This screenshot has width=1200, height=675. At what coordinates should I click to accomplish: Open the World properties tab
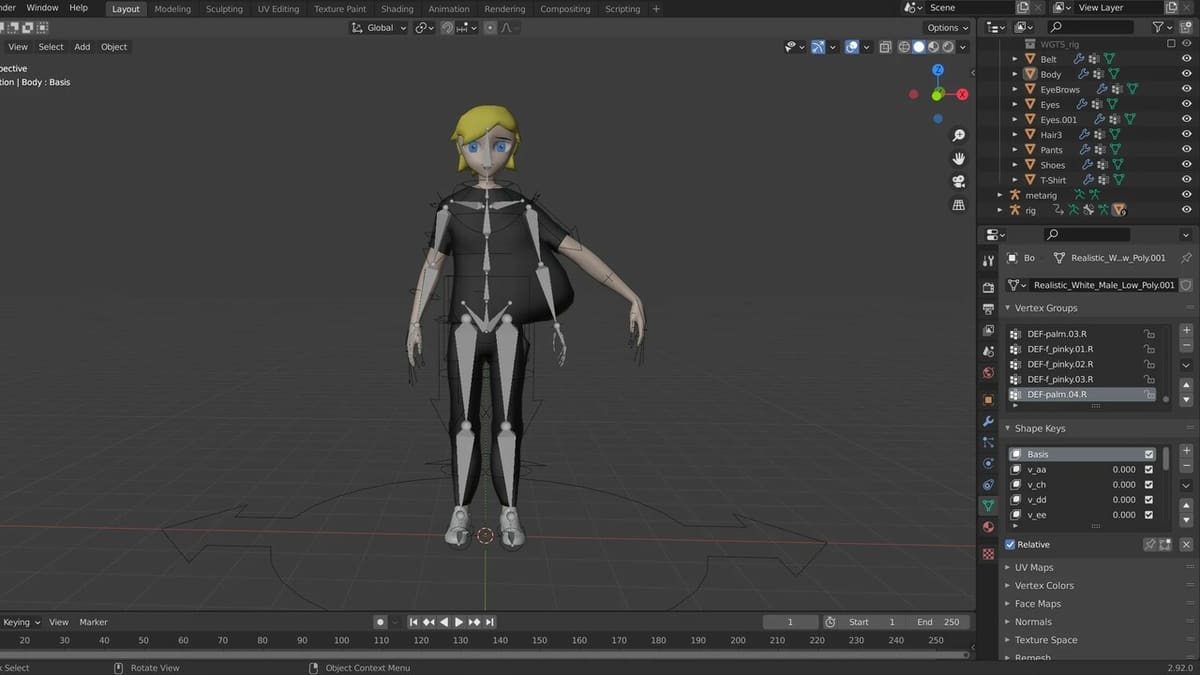(x=988, y=373)
